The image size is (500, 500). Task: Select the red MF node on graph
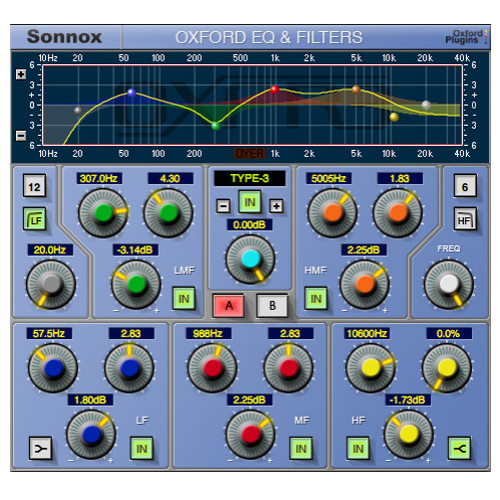[x=275, y=89]
